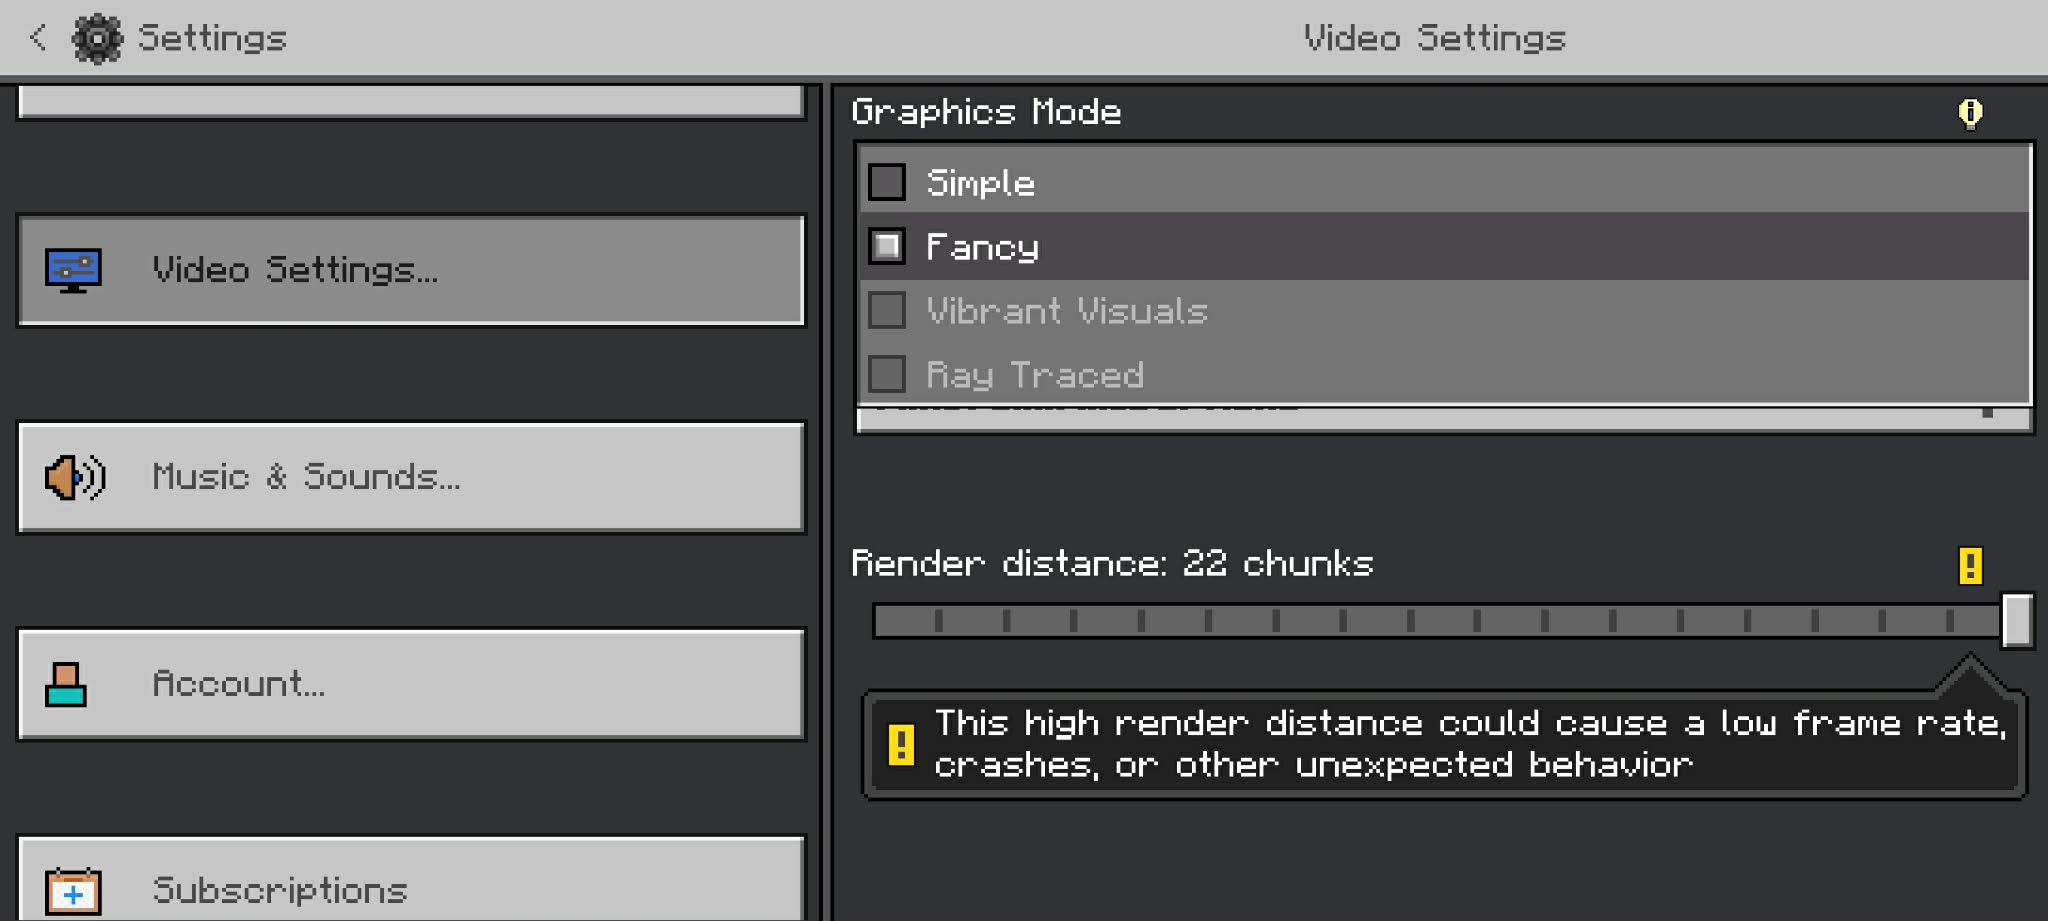Click the high render distance warning tooltip
Screen dimensions: 2048x921
(1444, 745)
